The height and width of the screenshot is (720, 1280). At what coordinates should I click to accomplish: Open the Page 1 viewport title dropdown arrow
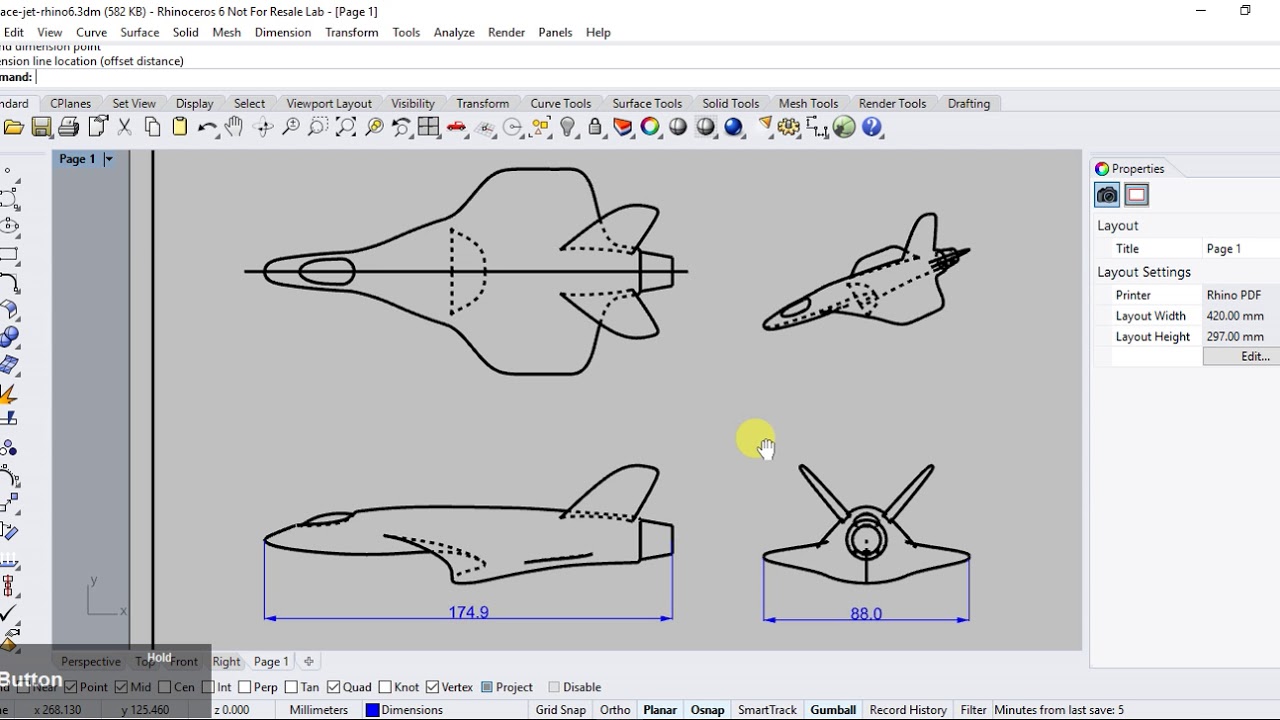[109, 159]
